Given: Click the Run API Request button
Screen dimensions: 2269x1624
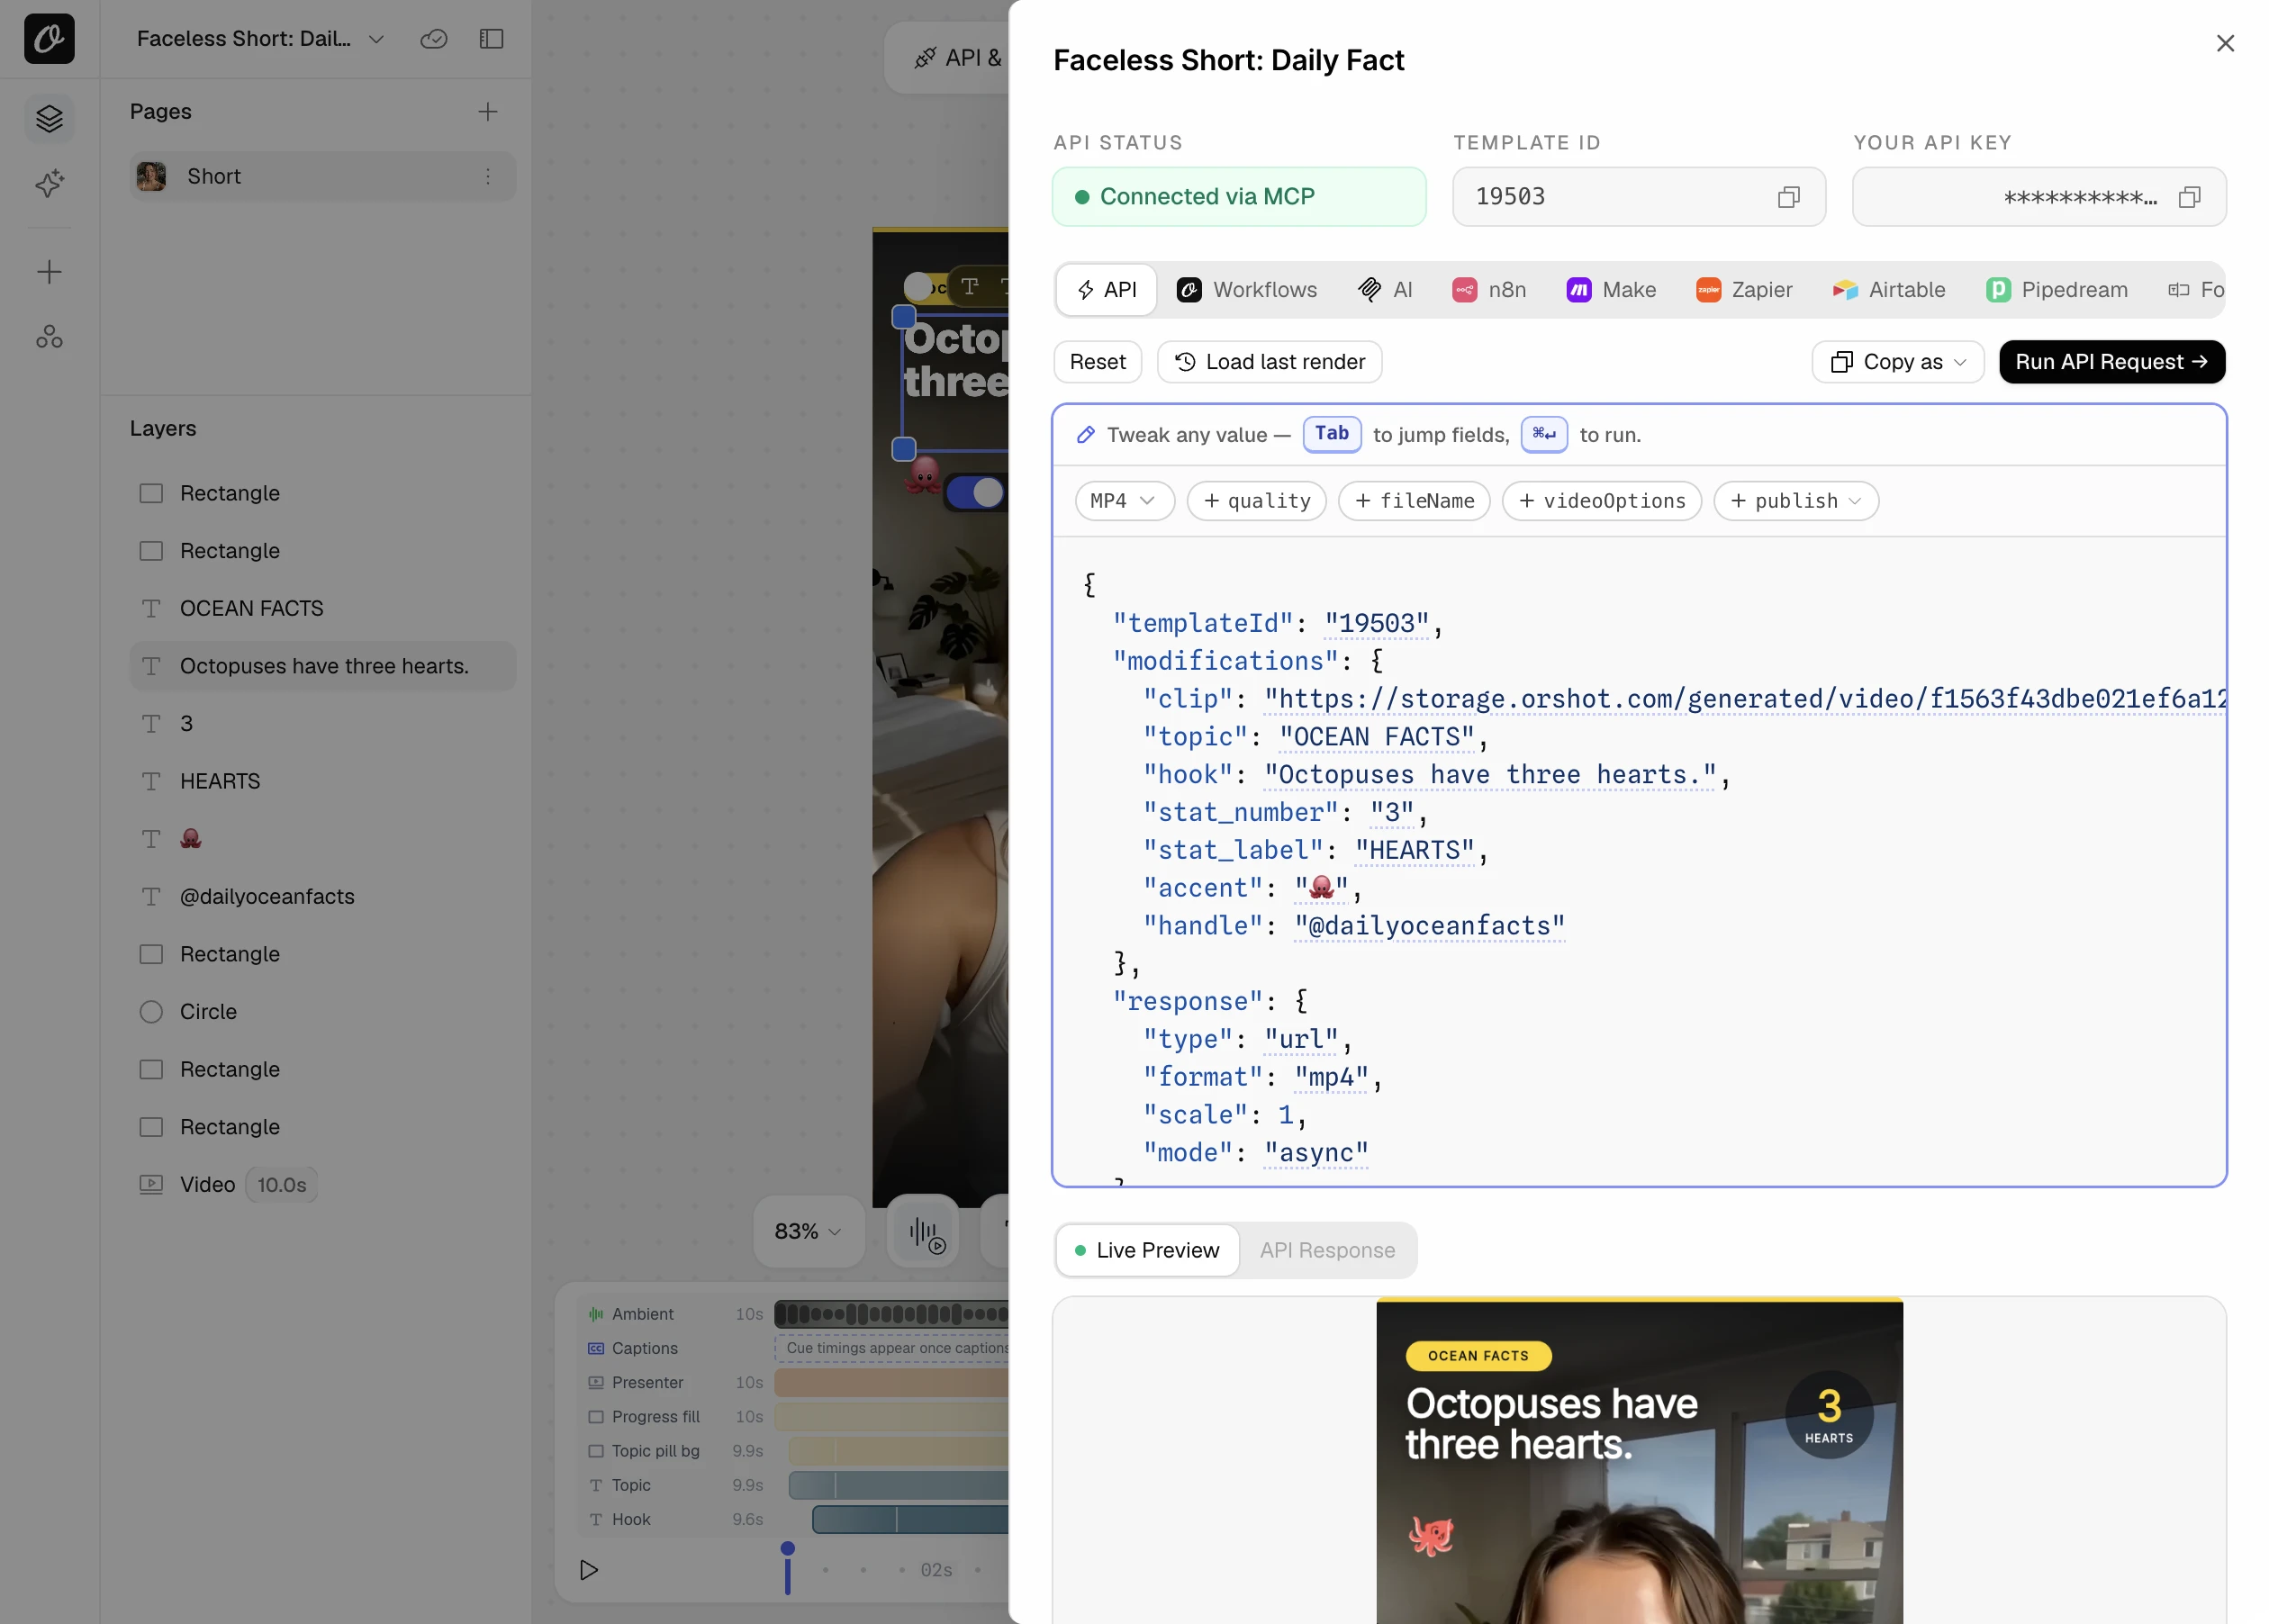Looking at the screenshot, I should (x=2111, y=362).
